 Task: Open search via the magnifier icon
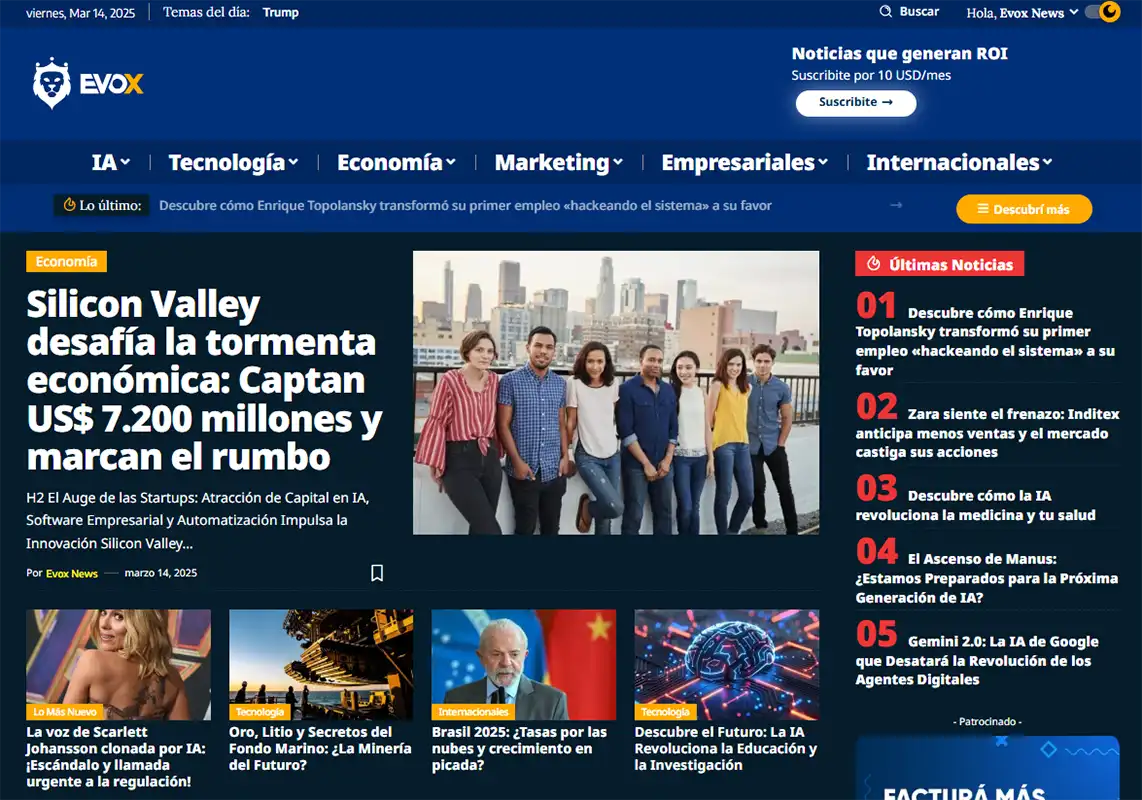pos(886,12)
